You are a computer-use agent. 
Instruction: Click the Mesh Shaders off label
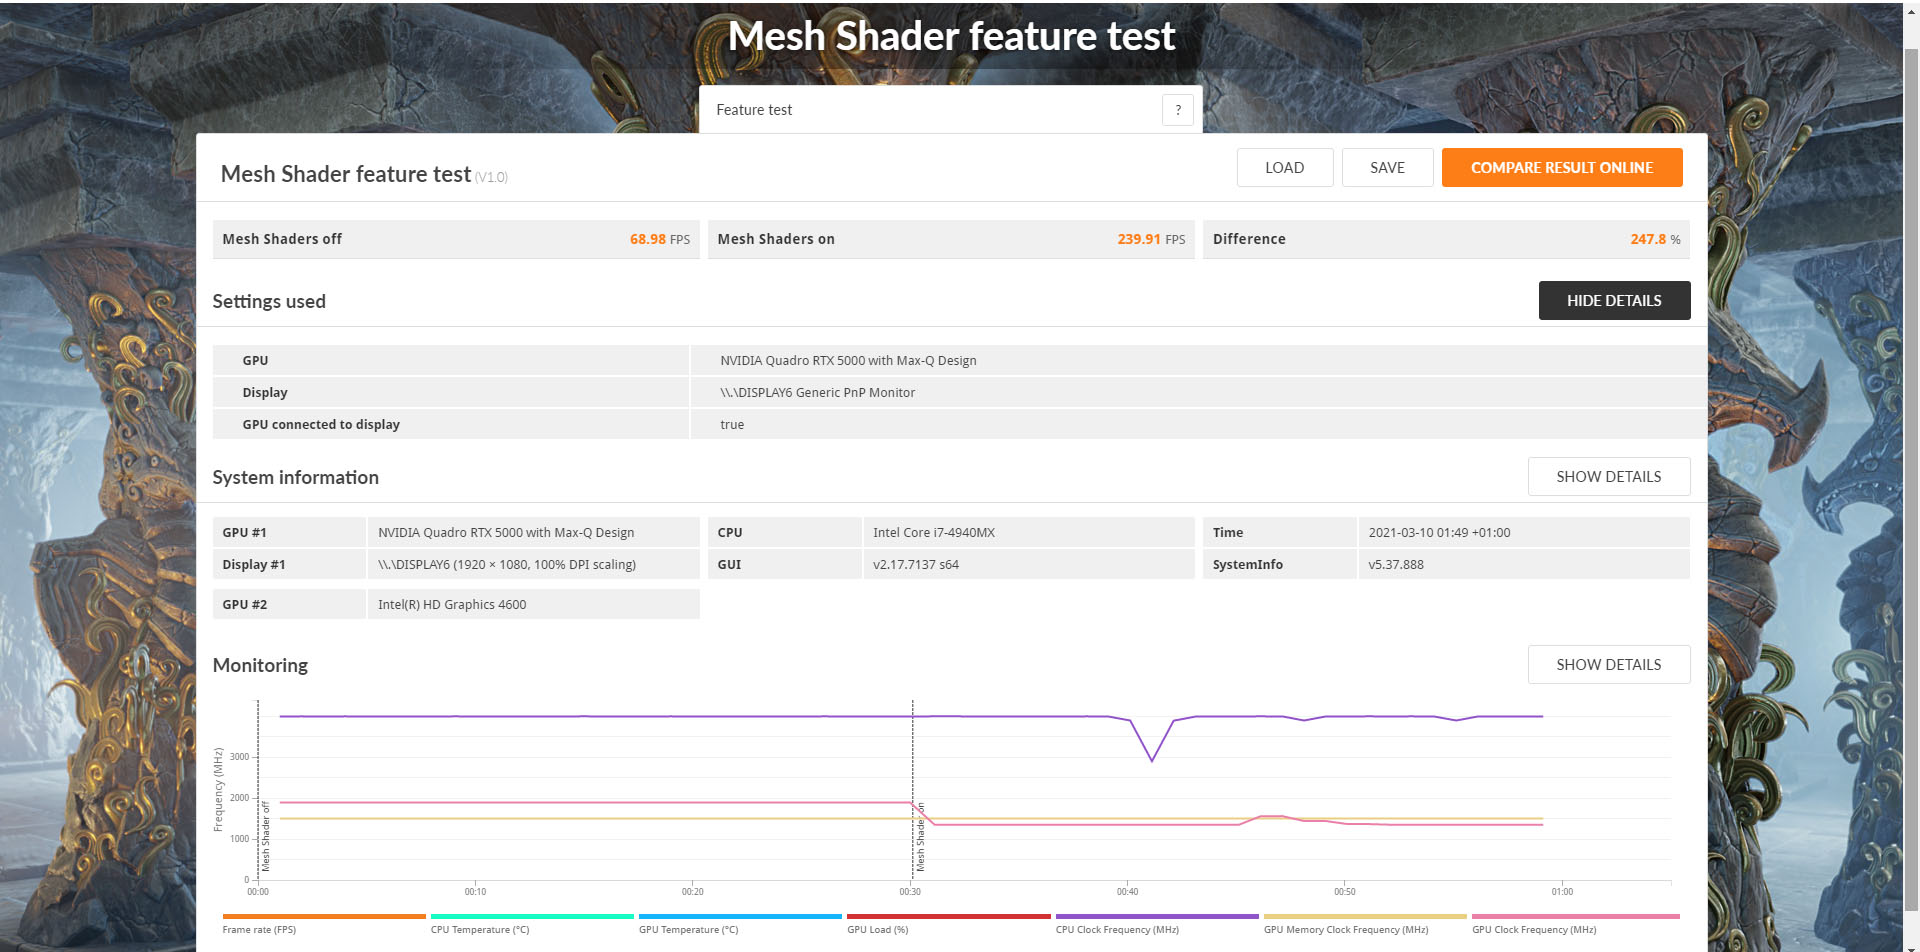click(282, 240)
